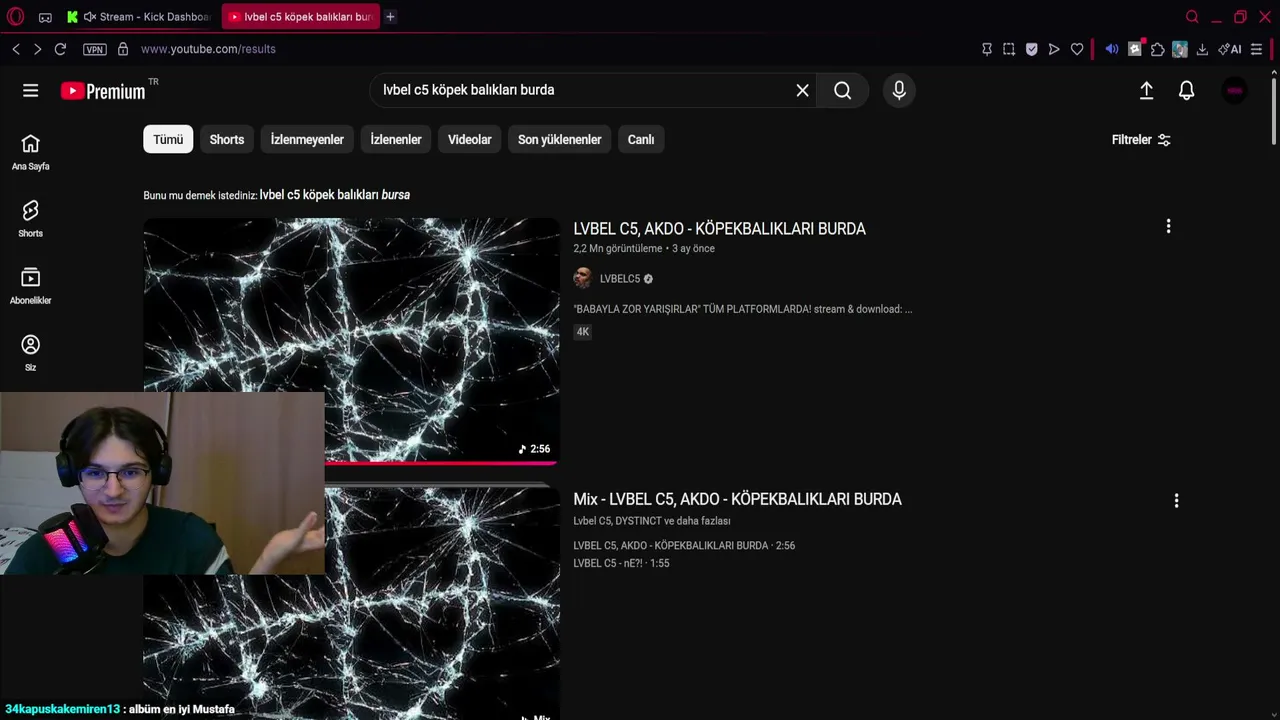
Task: Open the GX Corner gamepad icon
Action: click(x=45, y=17)
